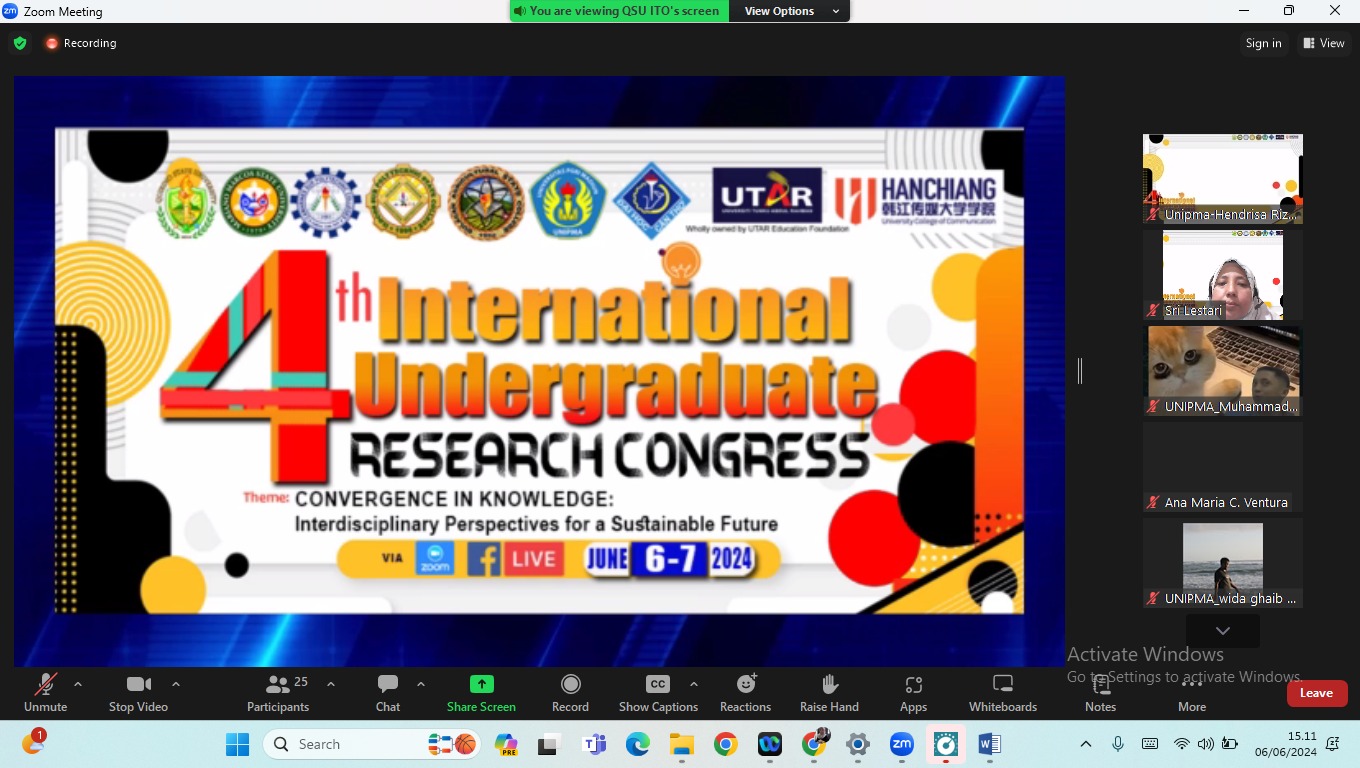Open the Whiteboards icon
1360x768 pixels.
coord(1003,684)
